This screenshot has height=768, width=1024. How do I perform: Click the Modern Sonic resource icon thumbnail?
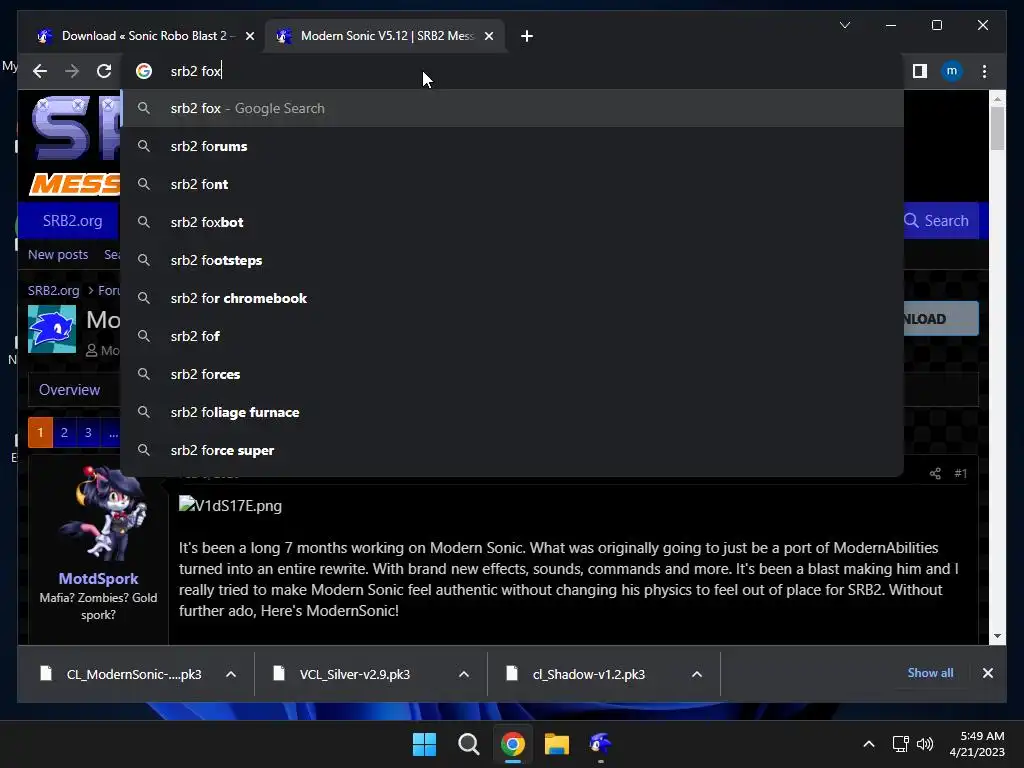coord(52,329)
